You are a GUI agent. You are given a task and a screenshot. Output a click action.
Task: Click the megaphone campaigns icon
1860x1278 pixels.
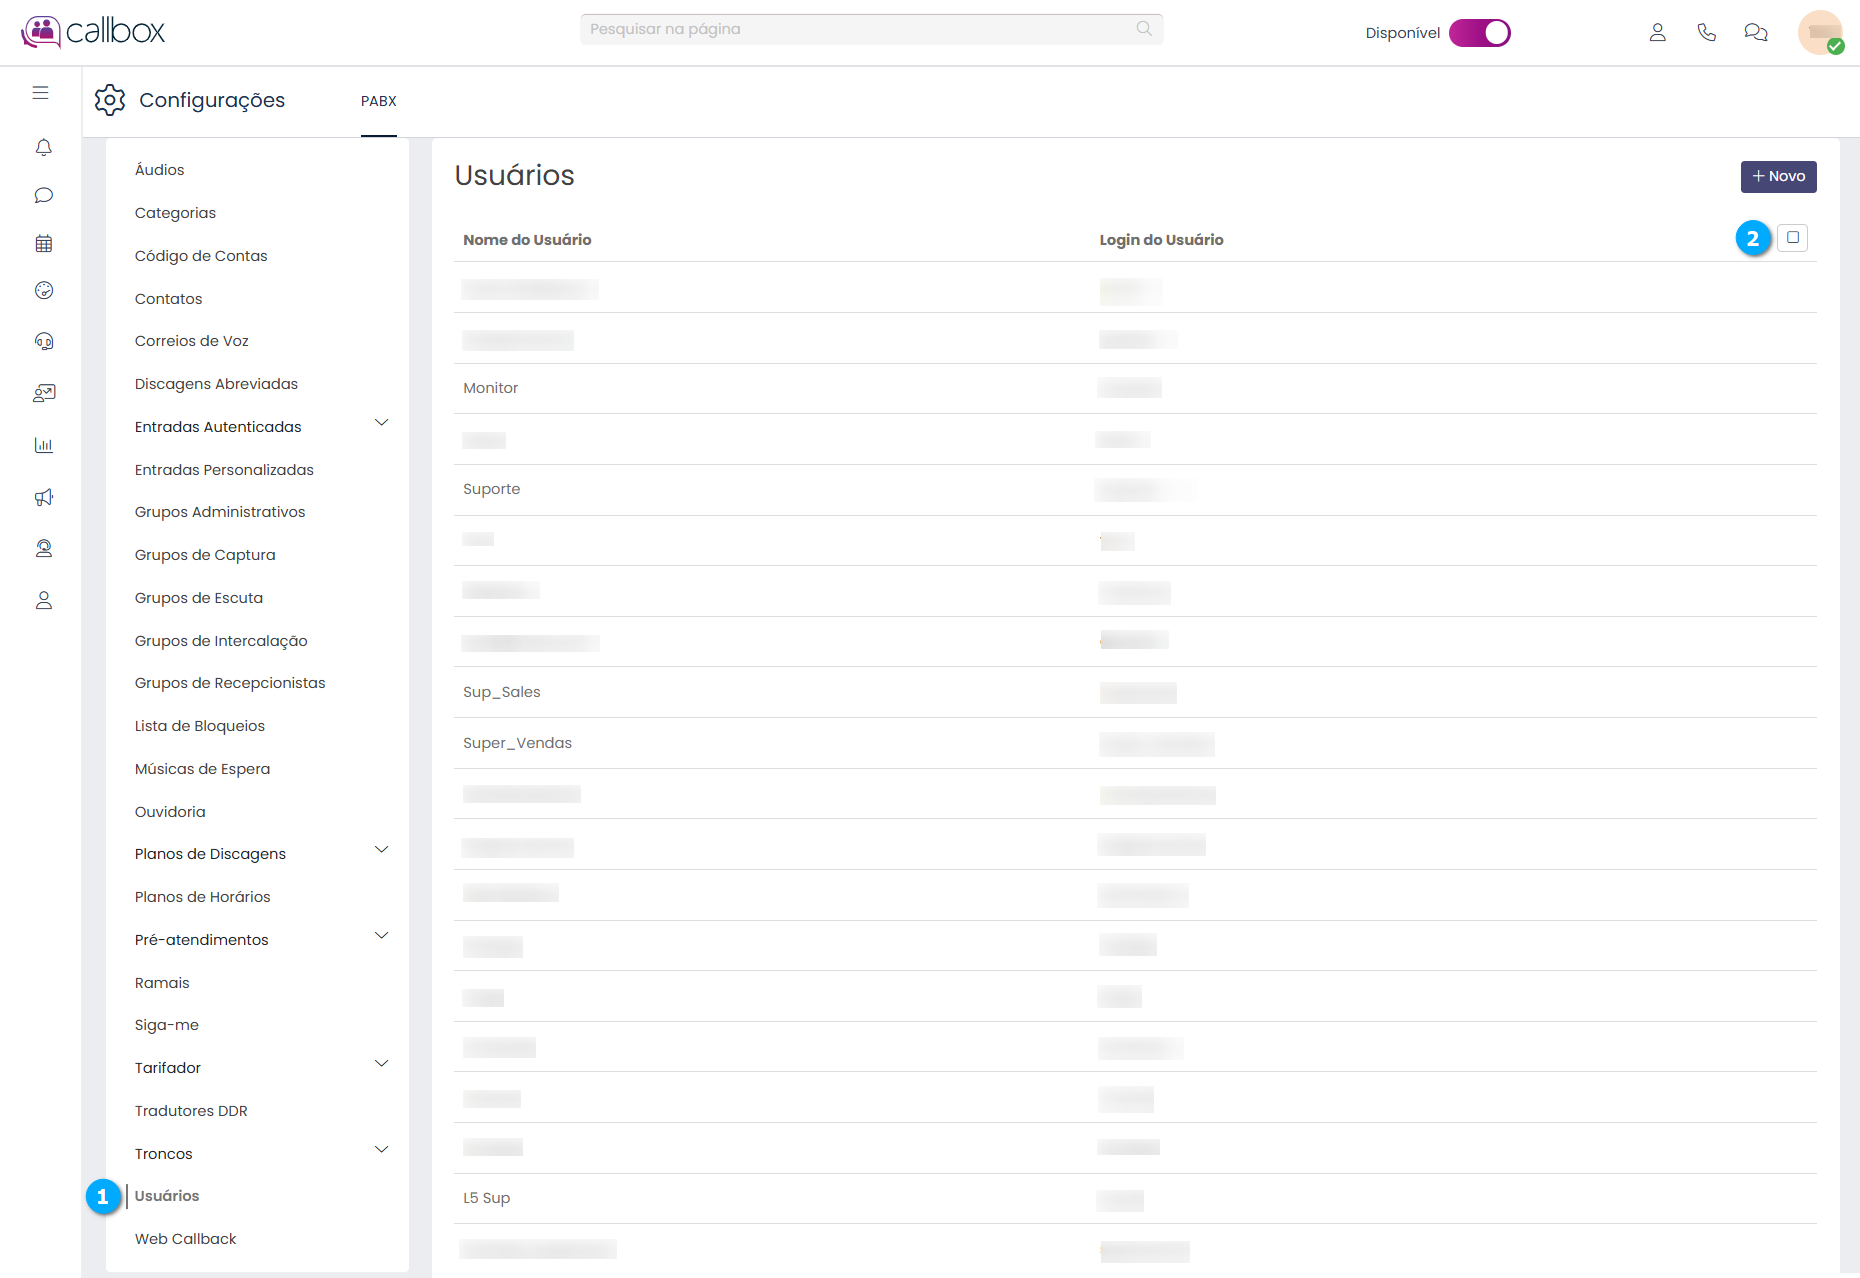click(x=43, y=497)
